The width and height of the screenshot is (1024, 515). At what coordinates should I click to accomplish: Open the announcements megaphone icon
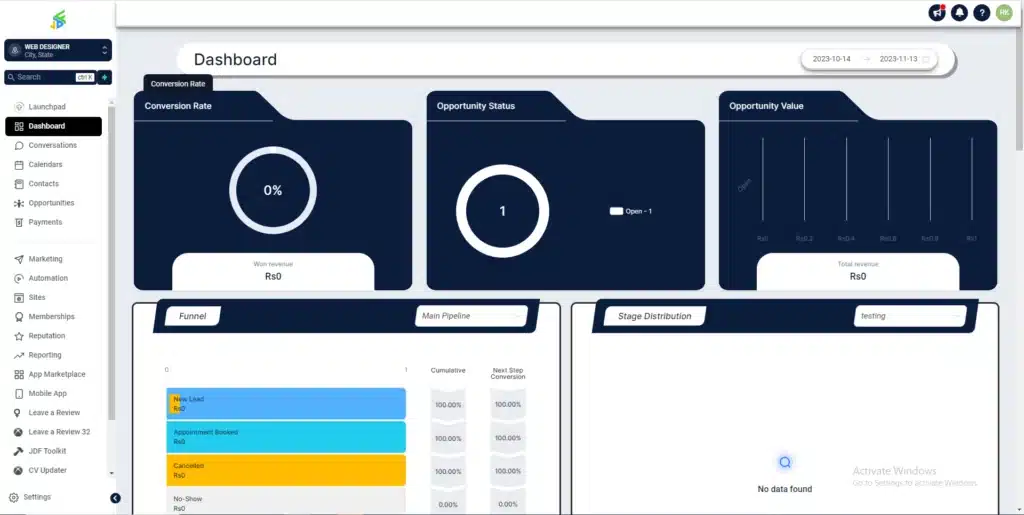[937, 13]
